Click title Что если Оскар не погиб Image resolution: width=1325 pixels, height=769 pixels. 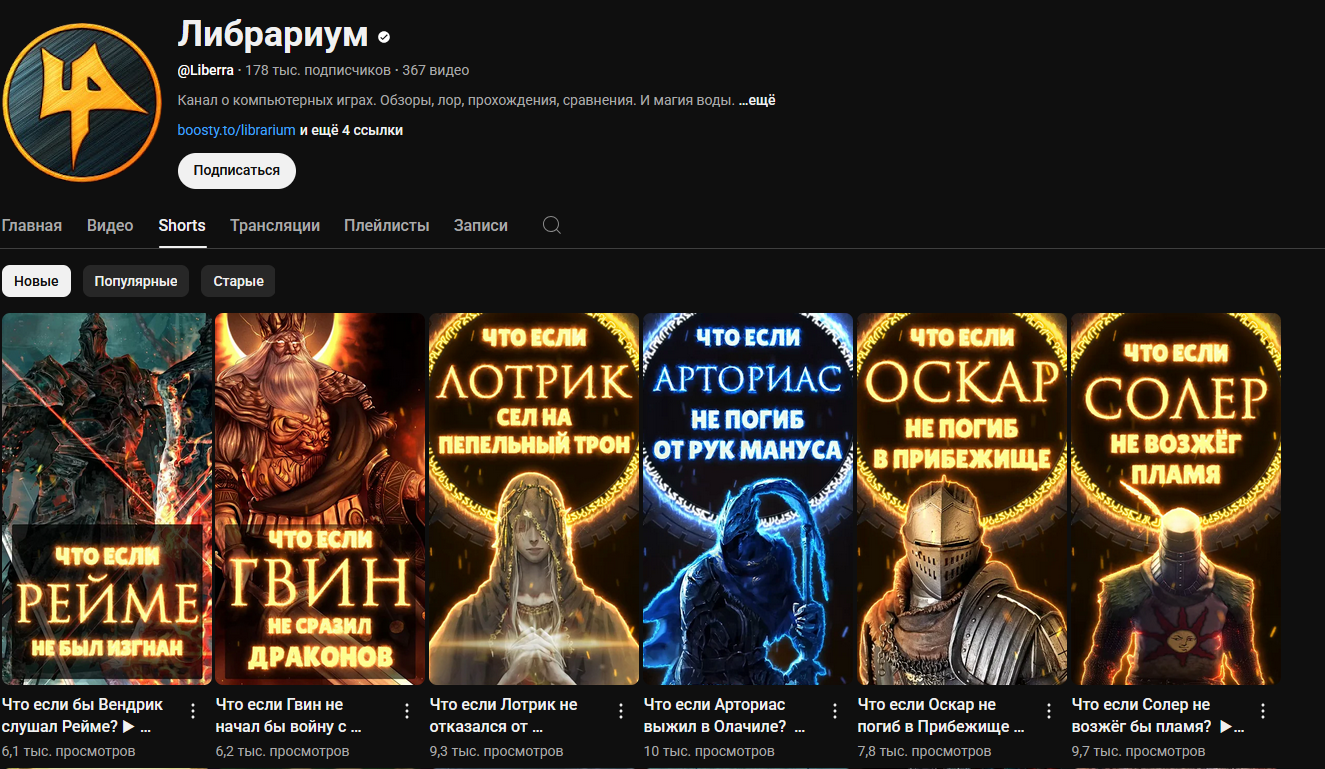click(x=941, y=716)
